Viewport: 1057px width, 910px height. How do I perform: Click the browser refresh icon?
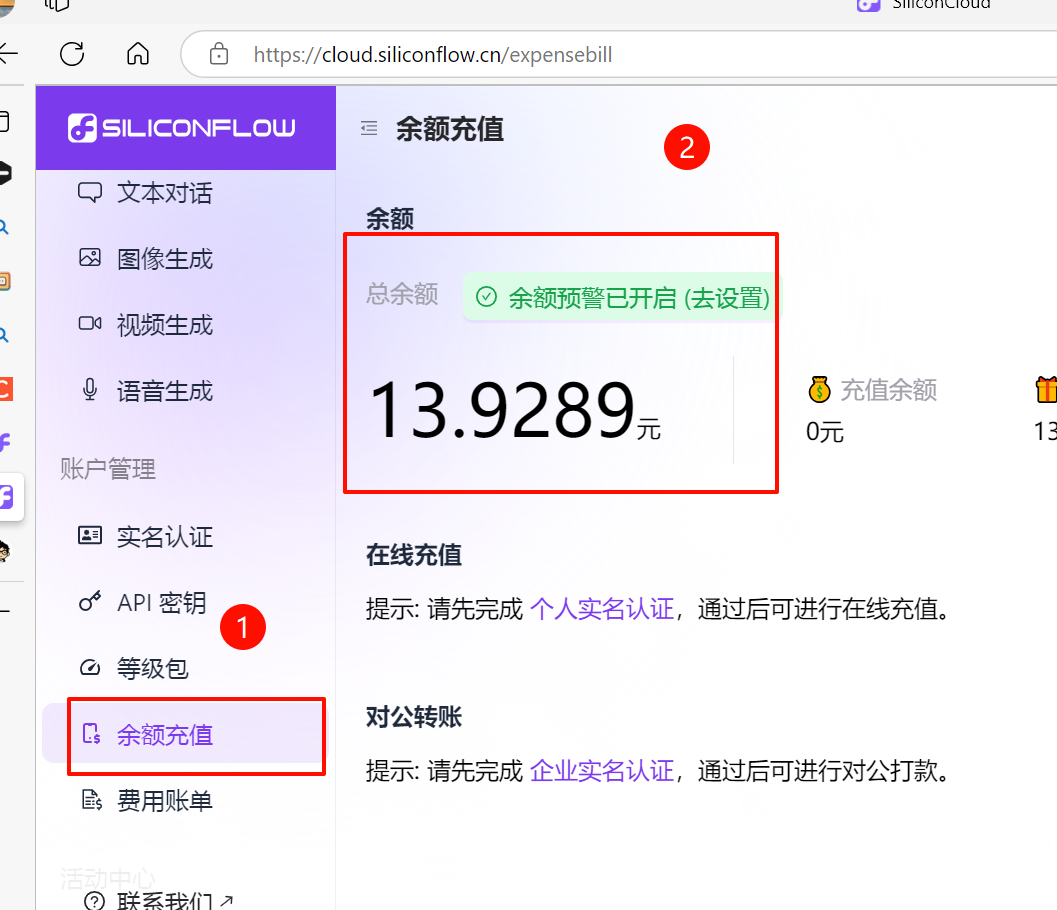click(71, 54)
